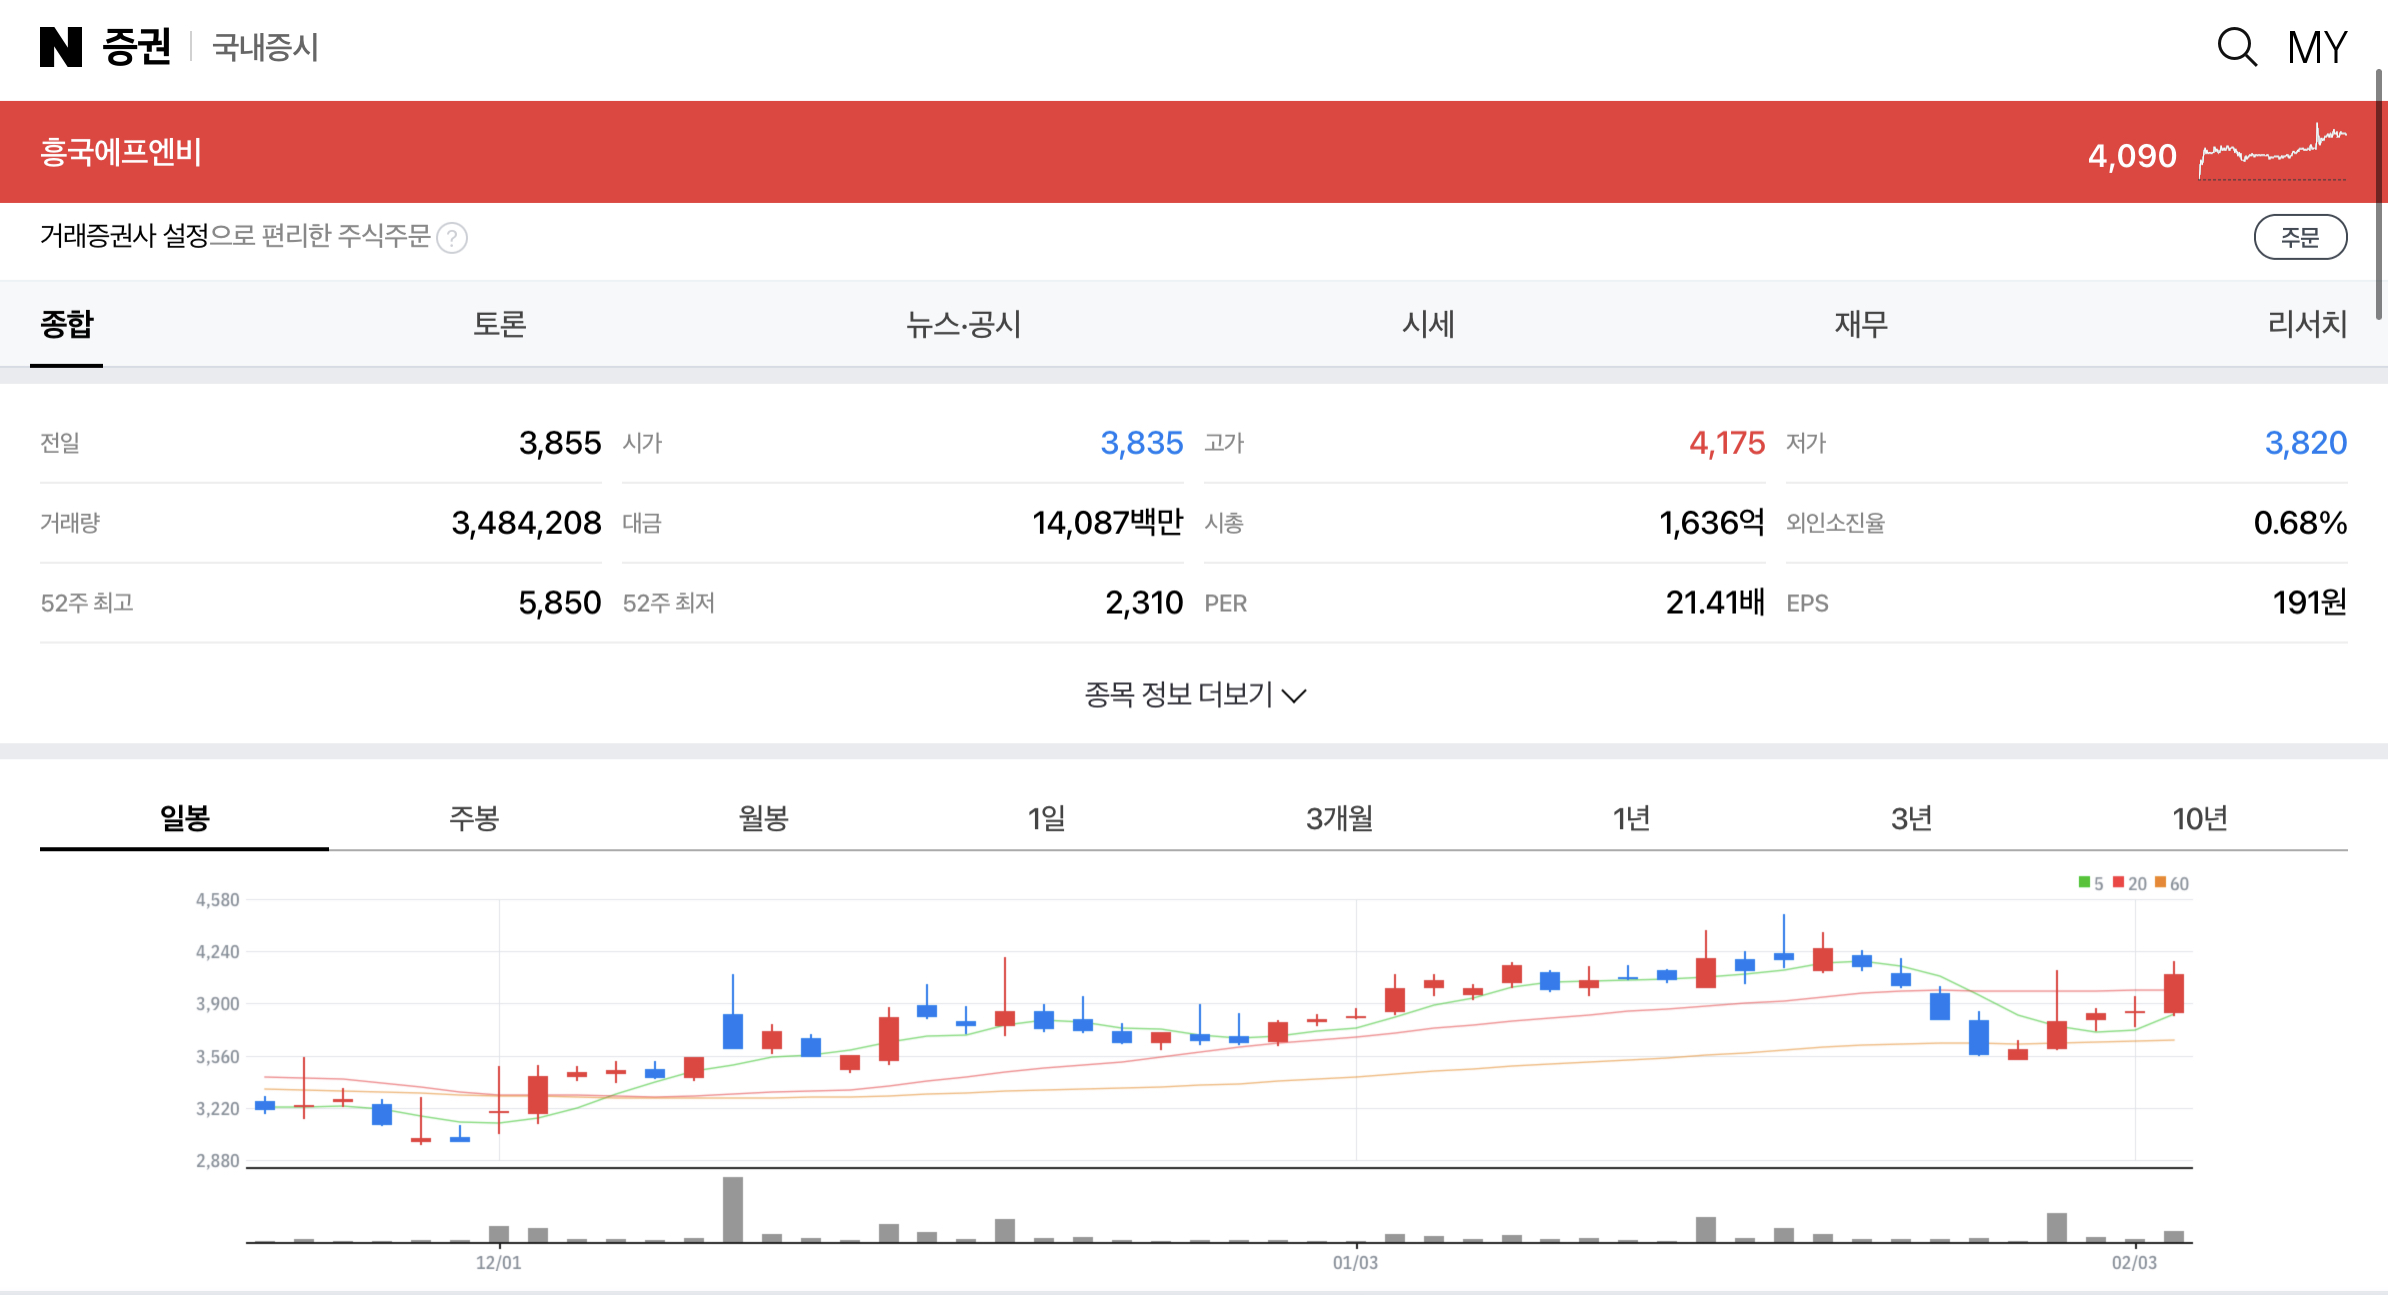Select the 일봉 chart period

184,818
